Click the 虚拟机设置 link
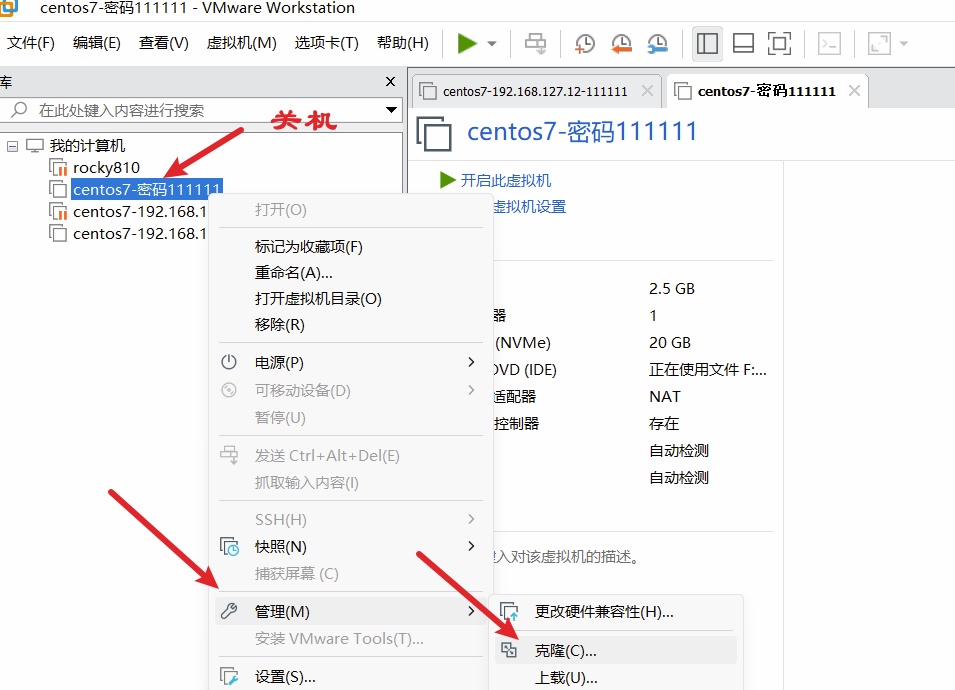The height and width of the screenshot is (690, 955). 529,207
